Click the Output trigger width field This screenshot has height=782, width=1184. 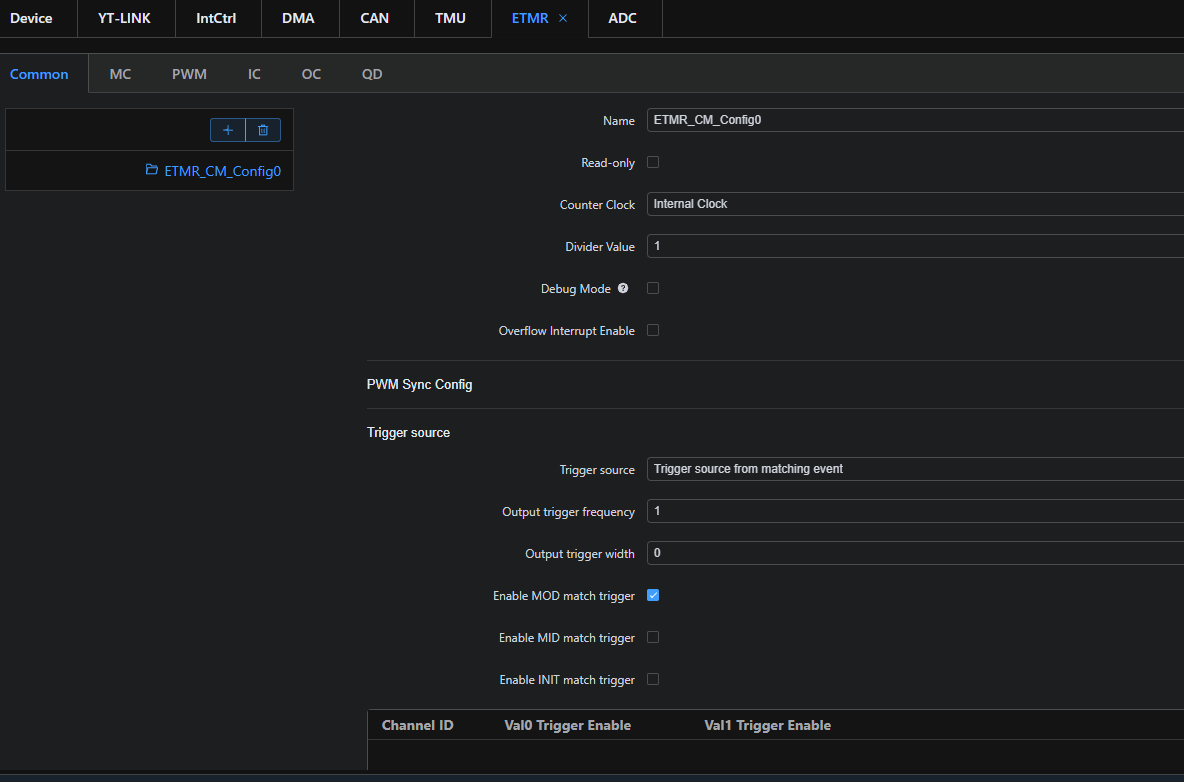click(x=915, y=553)
